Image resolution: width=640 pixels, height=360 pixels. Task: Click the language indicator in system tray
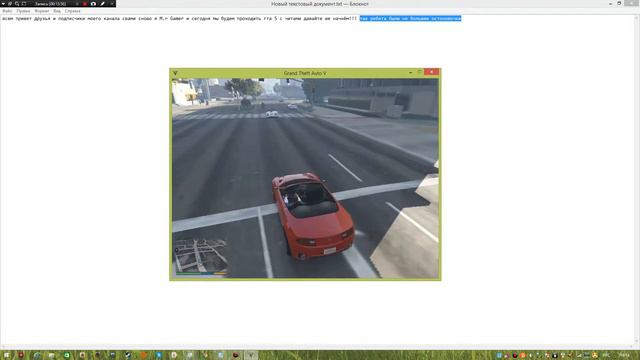click(x=606, y=356)
